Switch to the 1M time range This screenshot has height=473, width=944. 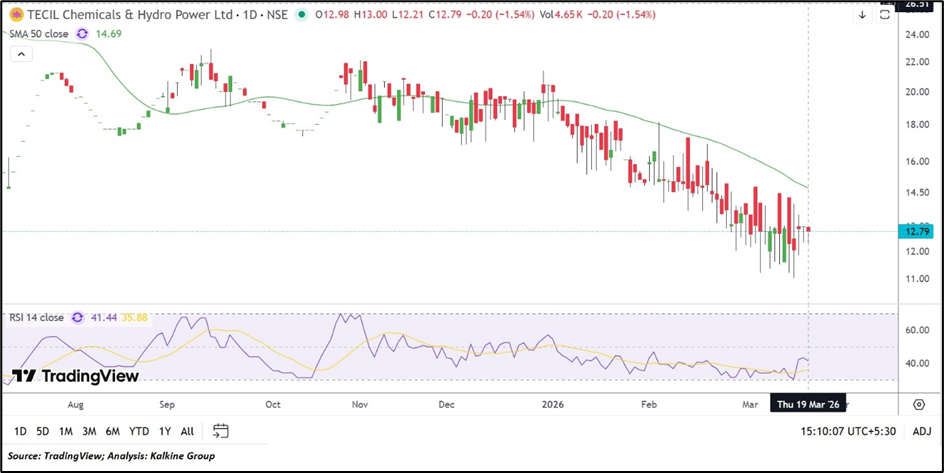(x=66, y=431)
